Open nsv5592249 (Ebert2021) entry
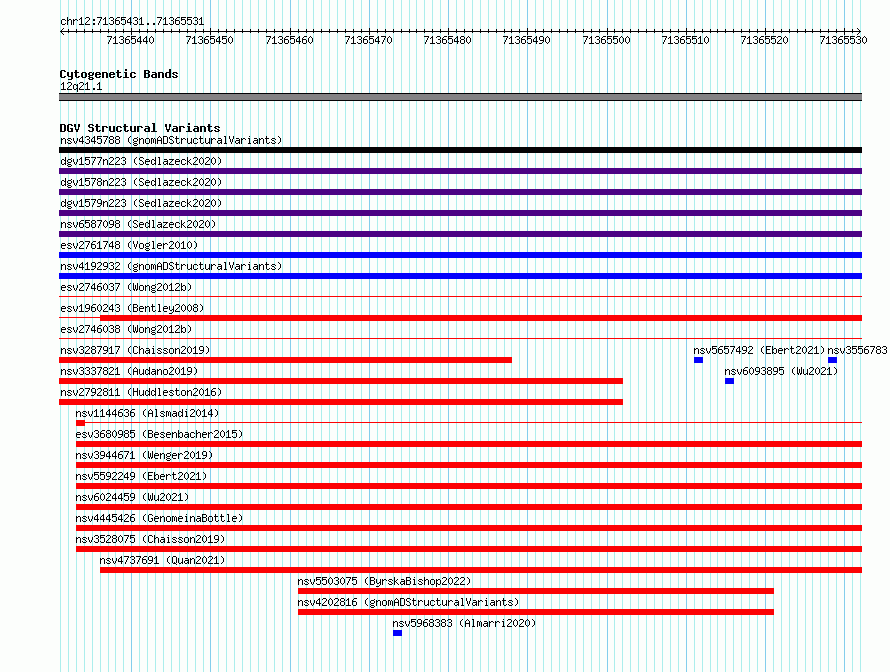 click(141, 476)
